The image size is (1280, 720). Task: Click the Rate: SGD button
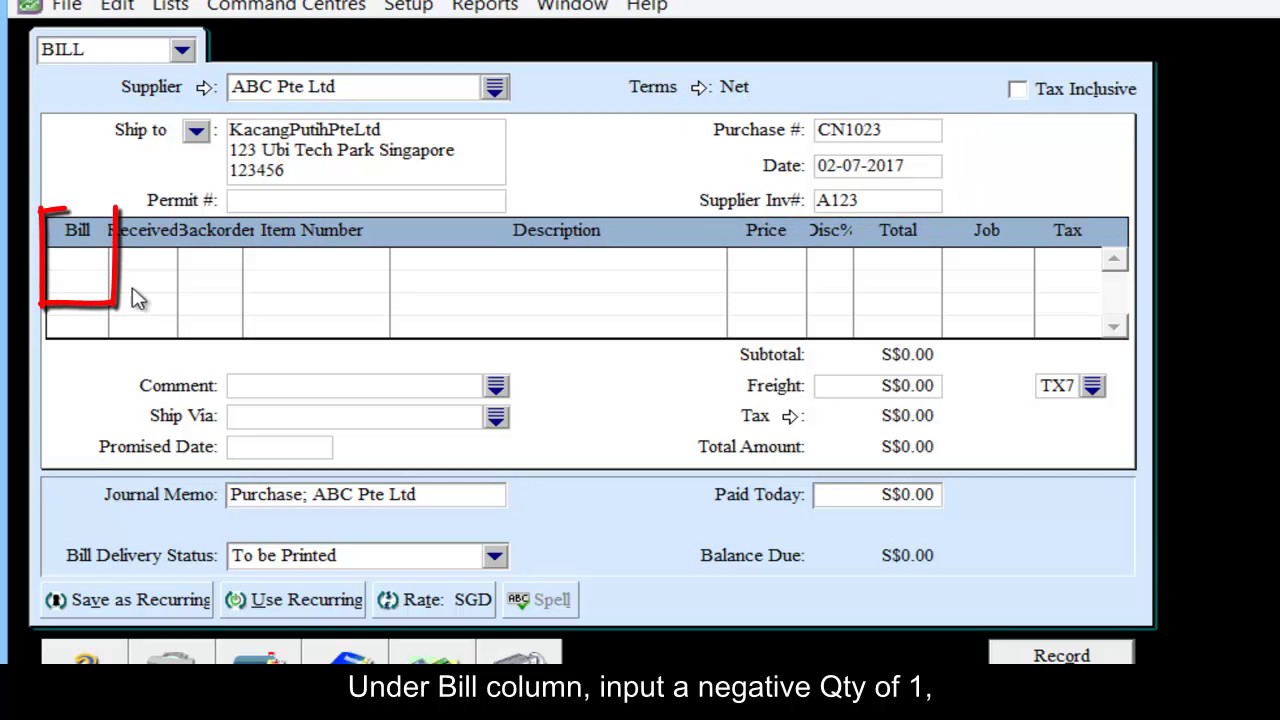[435, 600]
